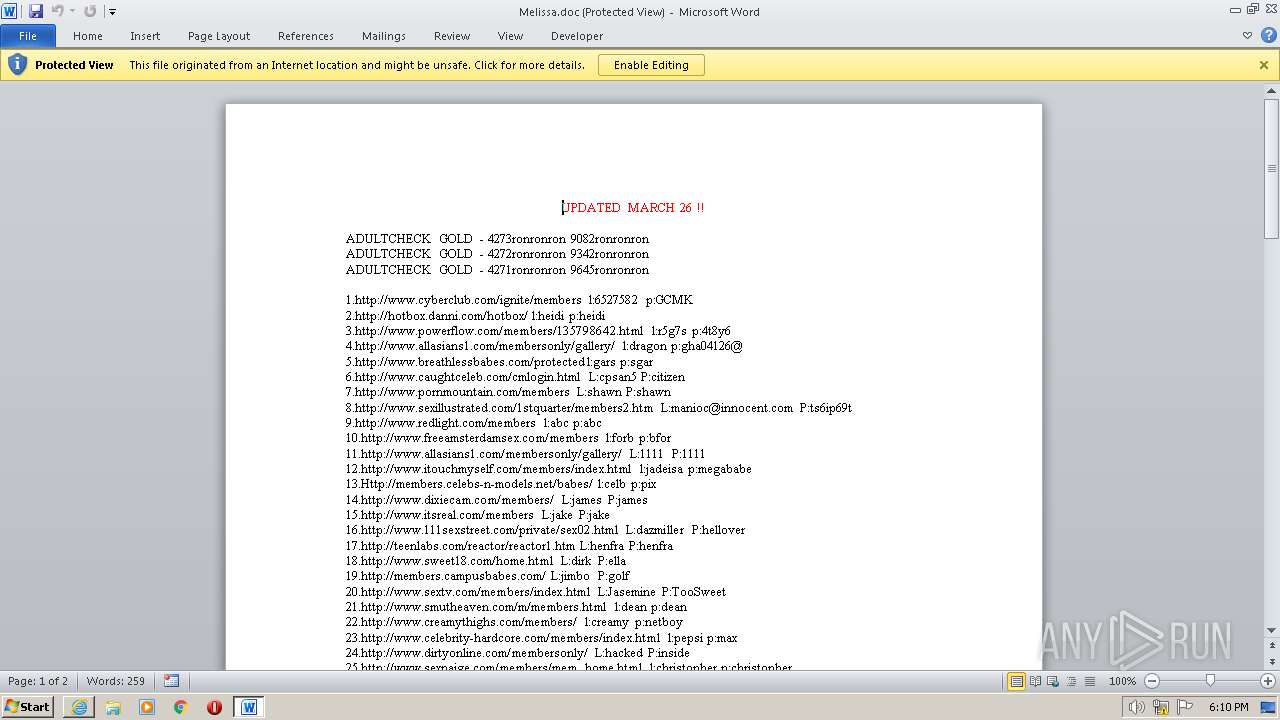Click the Undo arrow icon

coord(57,11)
